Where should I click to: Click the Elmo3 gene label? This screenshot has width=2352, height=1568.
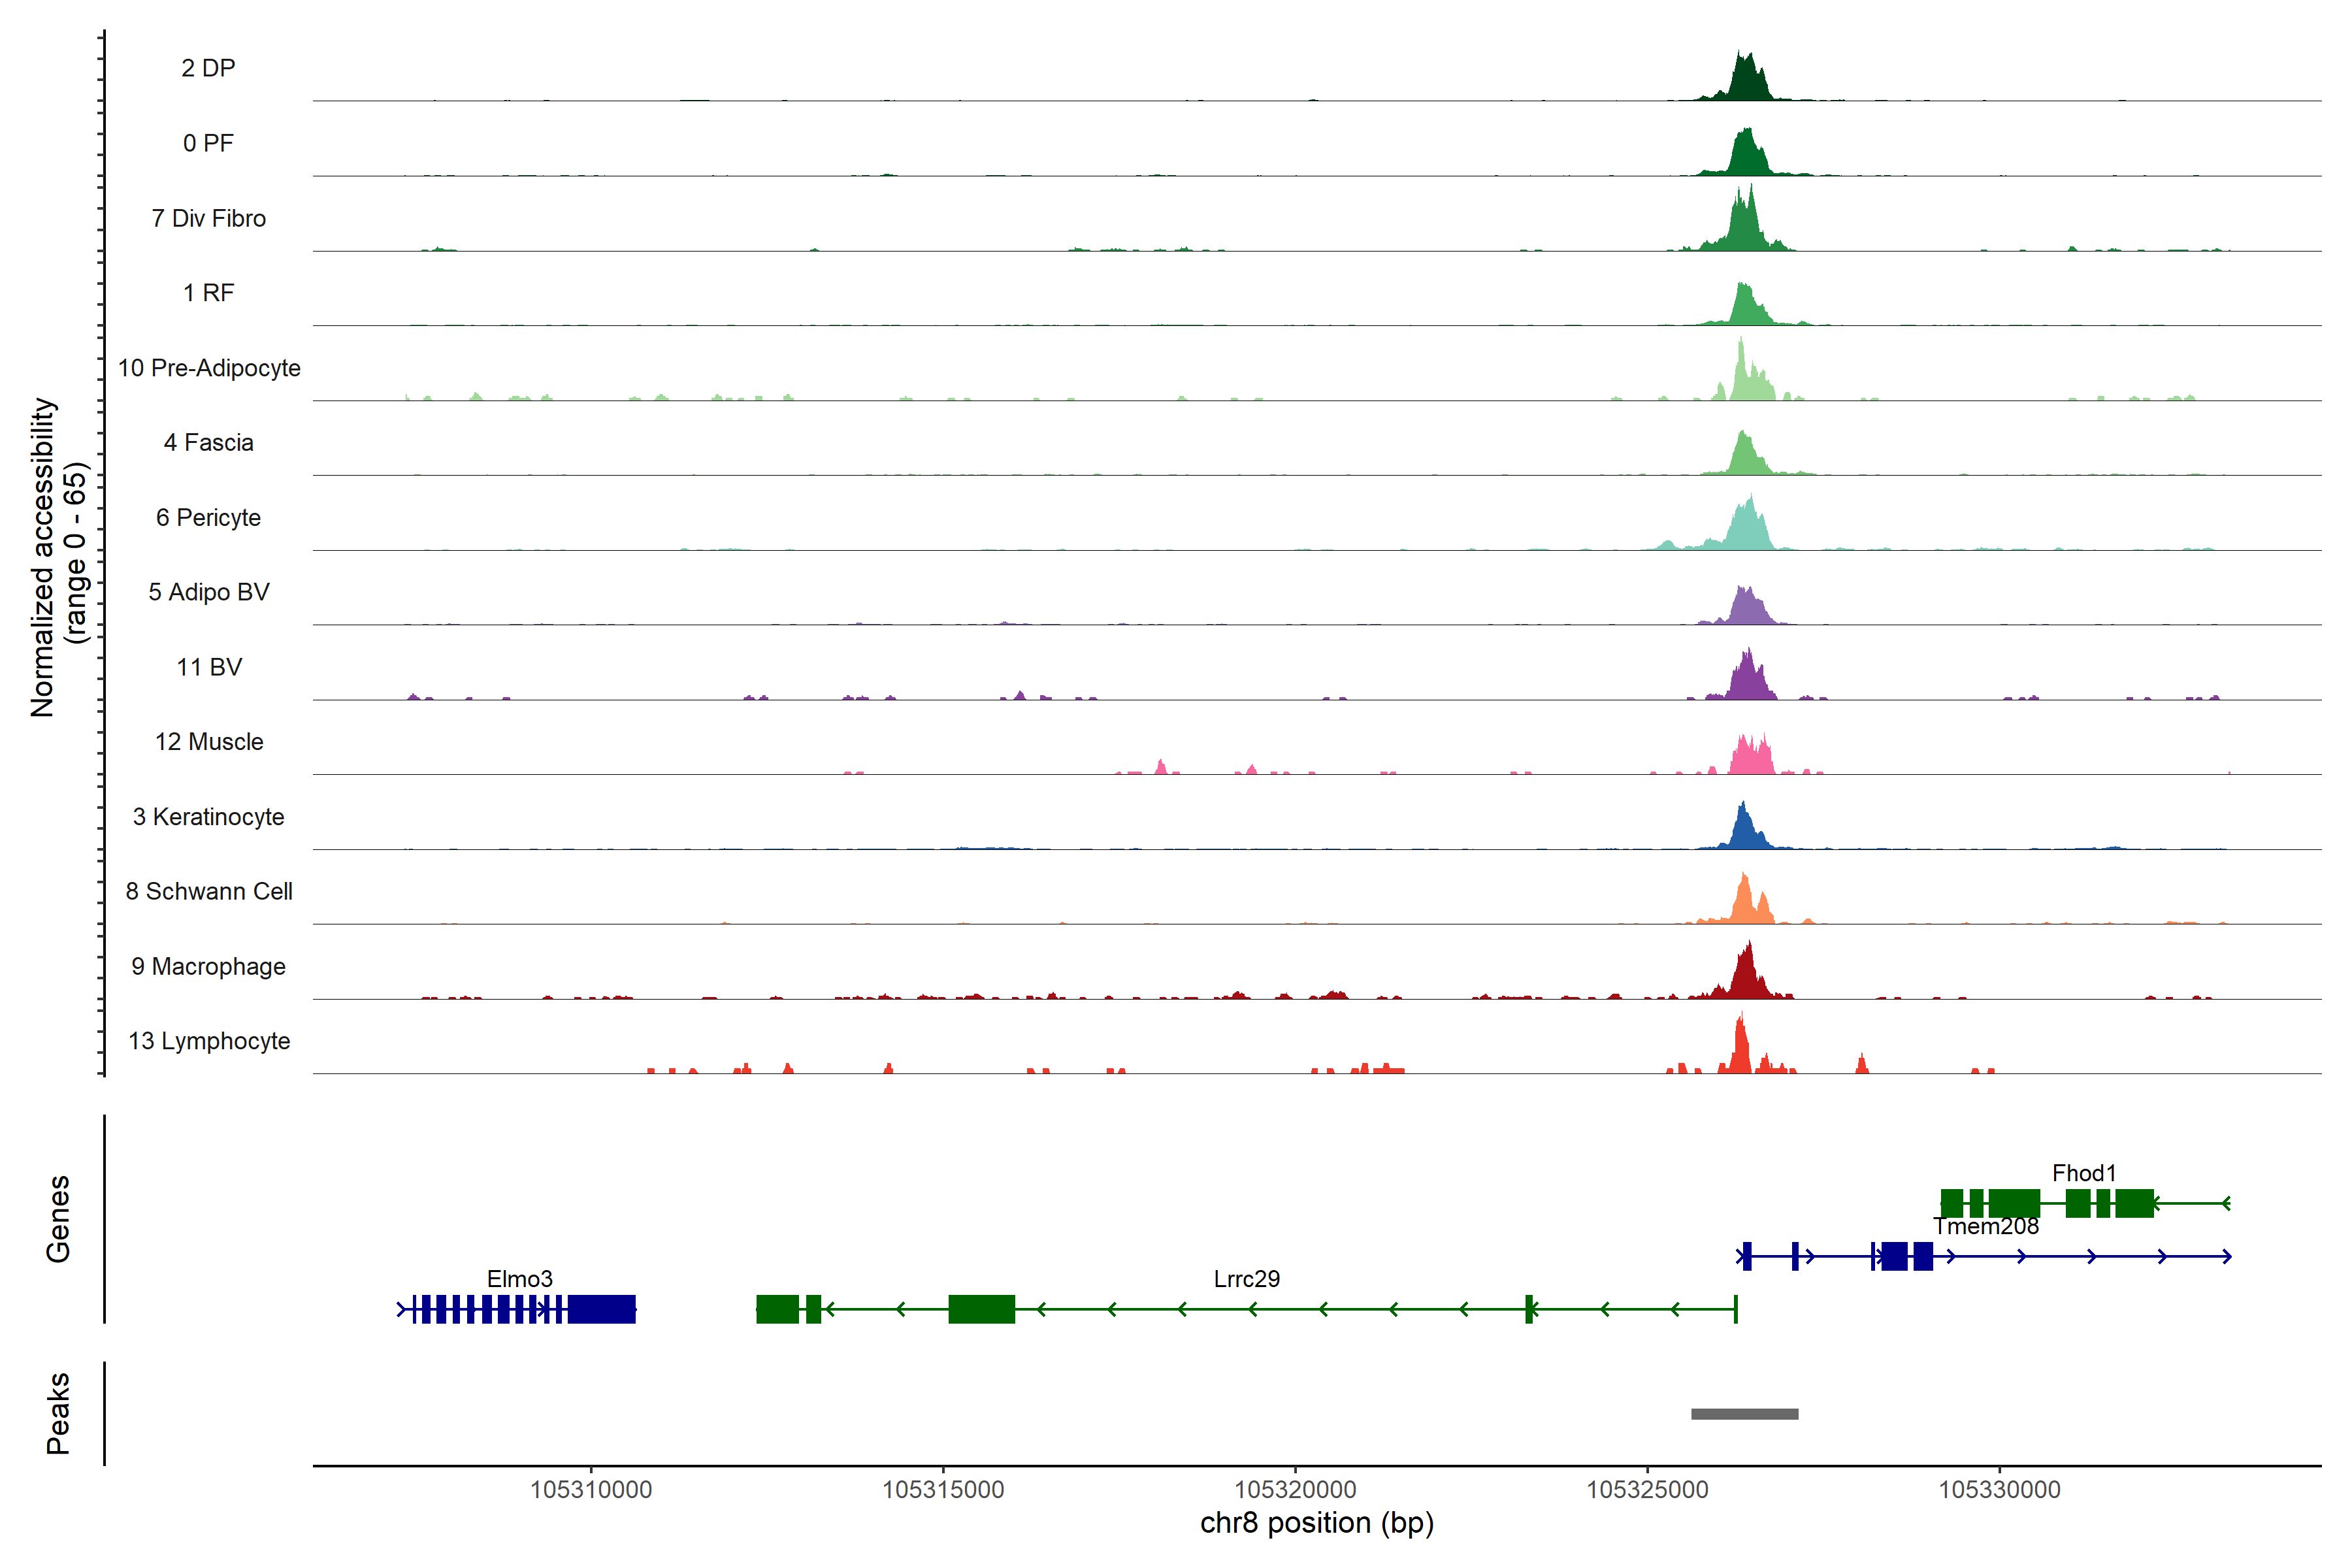click(519, 1279)
